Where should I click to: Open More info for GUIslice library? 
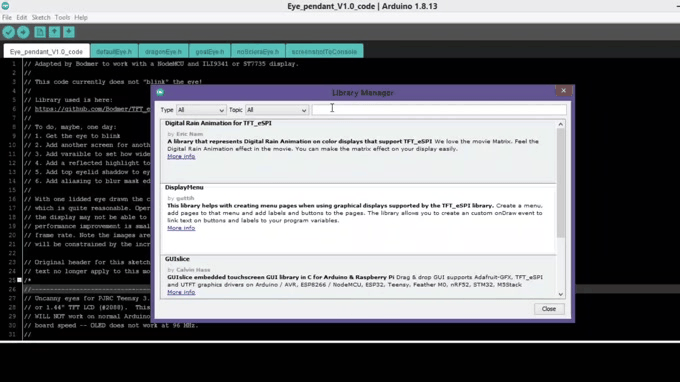point(181,292)
